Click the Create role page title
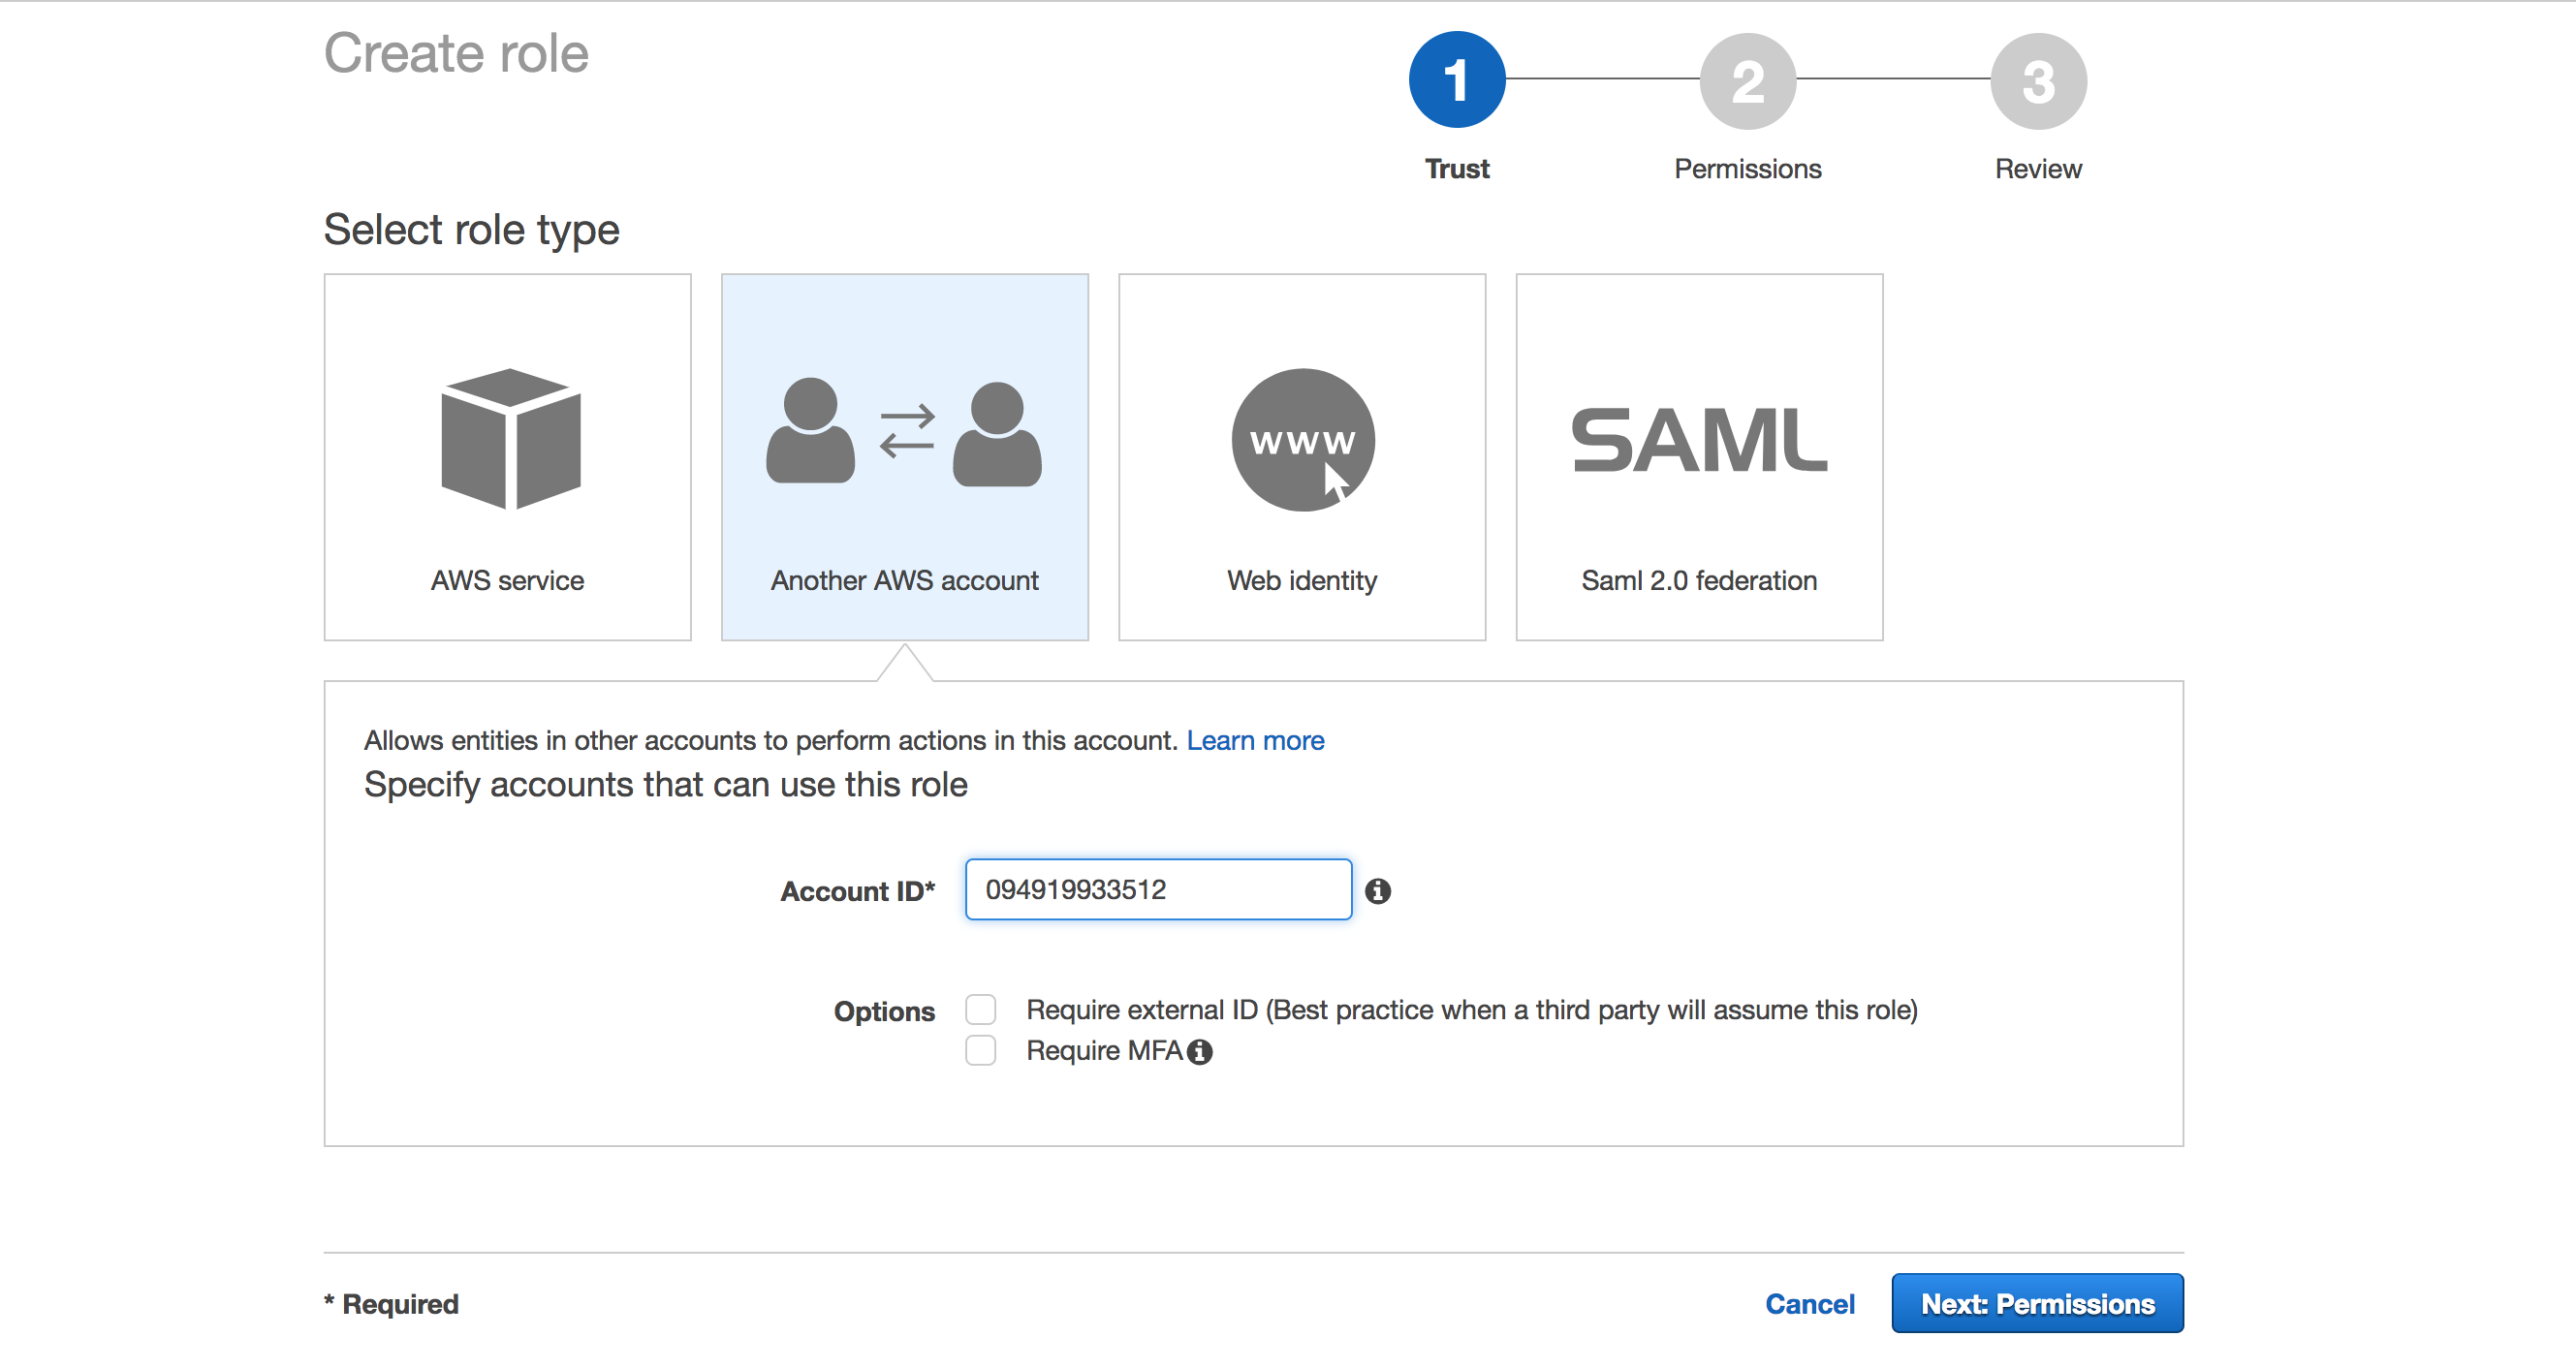 tap(457, 53)
